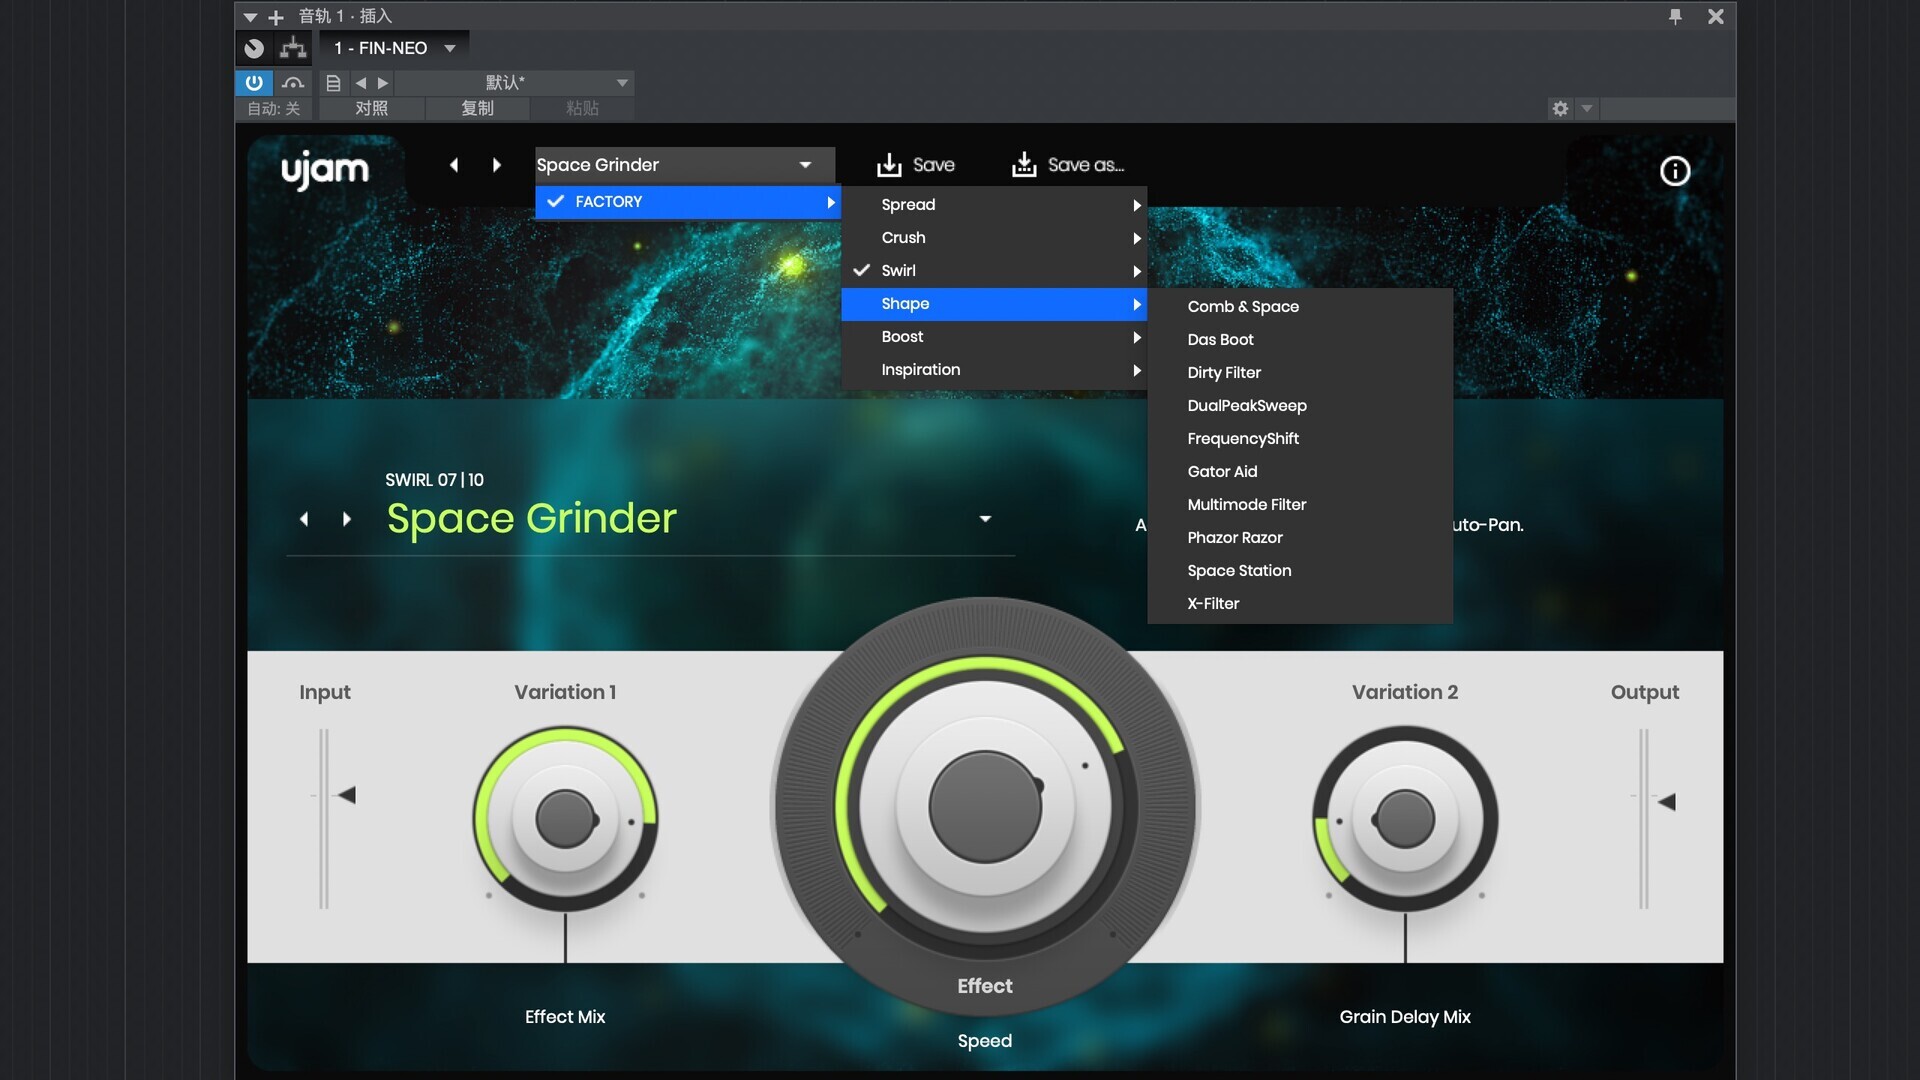Open the 默认* preset dropdown

click(x=516, y=83)
